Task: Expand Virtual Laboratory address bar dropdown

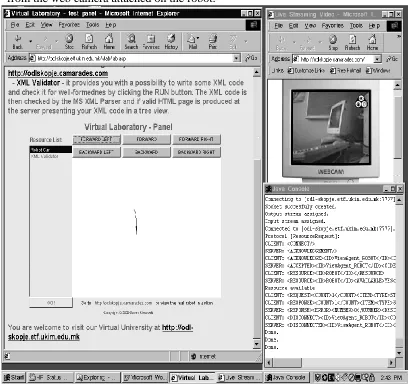Action: tap(237, 58)
